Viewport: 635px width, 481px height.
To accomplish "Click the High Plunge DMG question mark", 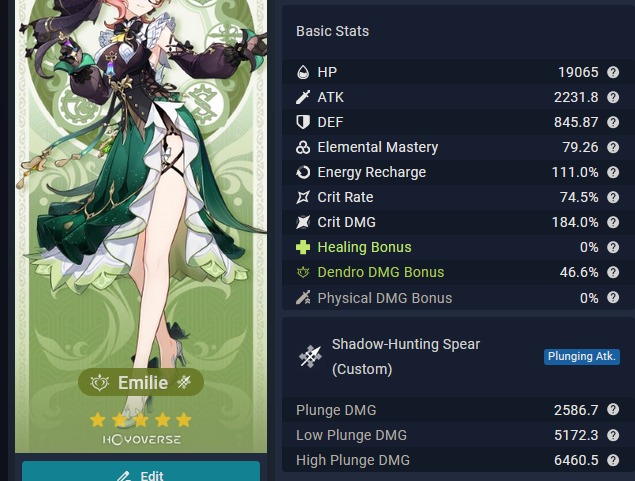I will [x=613, y=460].
